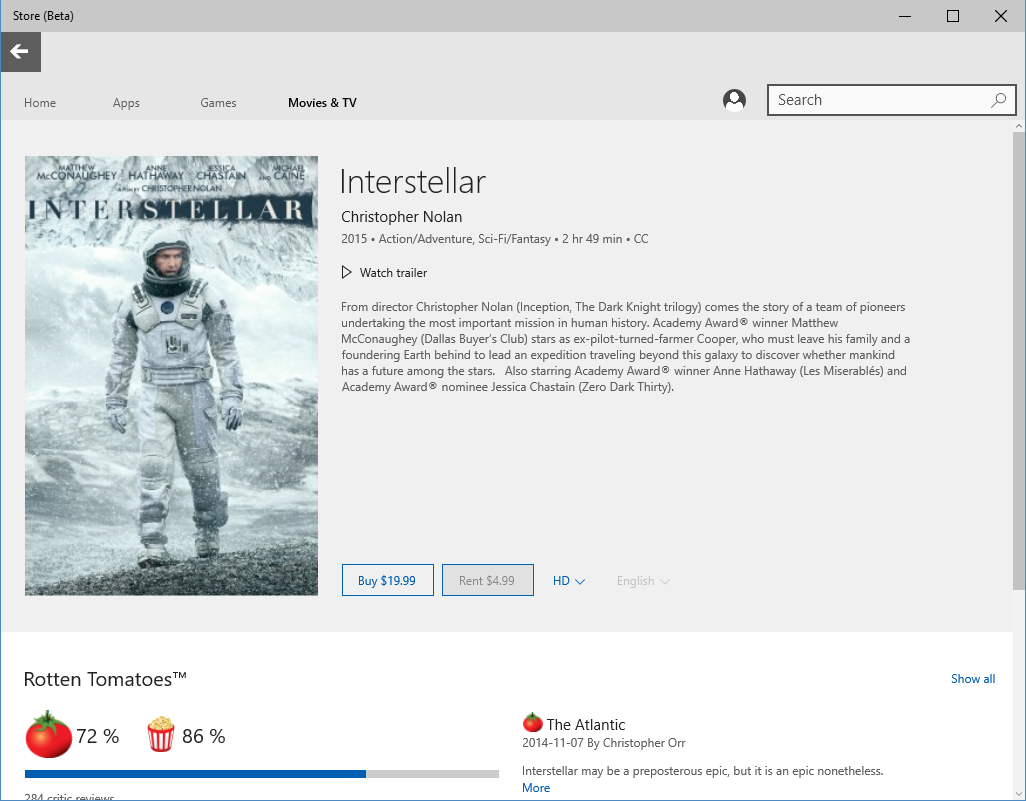Click the tomato icon beside The Atlantic
The height and width of the screenshot is (801, 1026).
[532, 723]
